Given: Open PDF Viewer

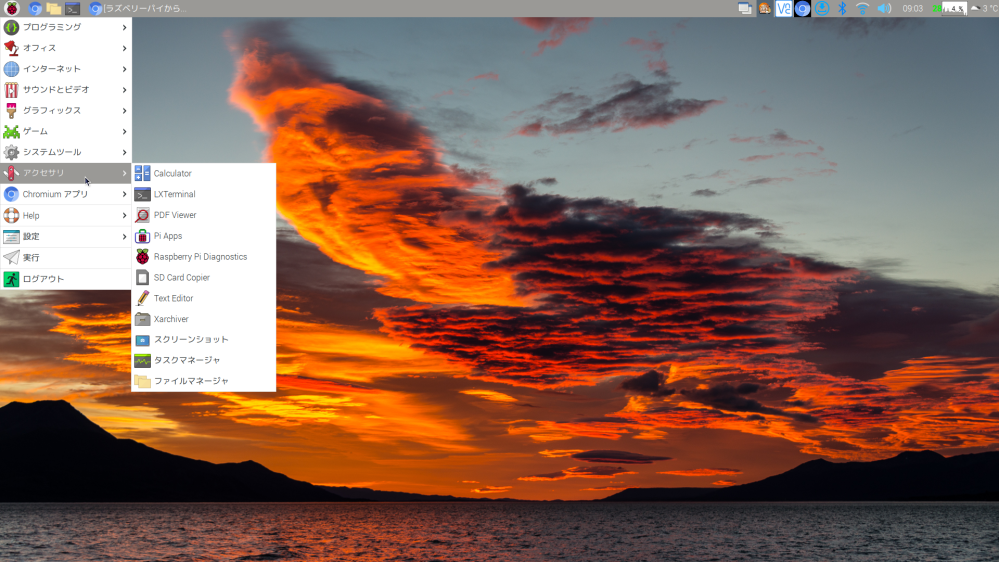Looking at the screenshot, I should coord(175,215).
